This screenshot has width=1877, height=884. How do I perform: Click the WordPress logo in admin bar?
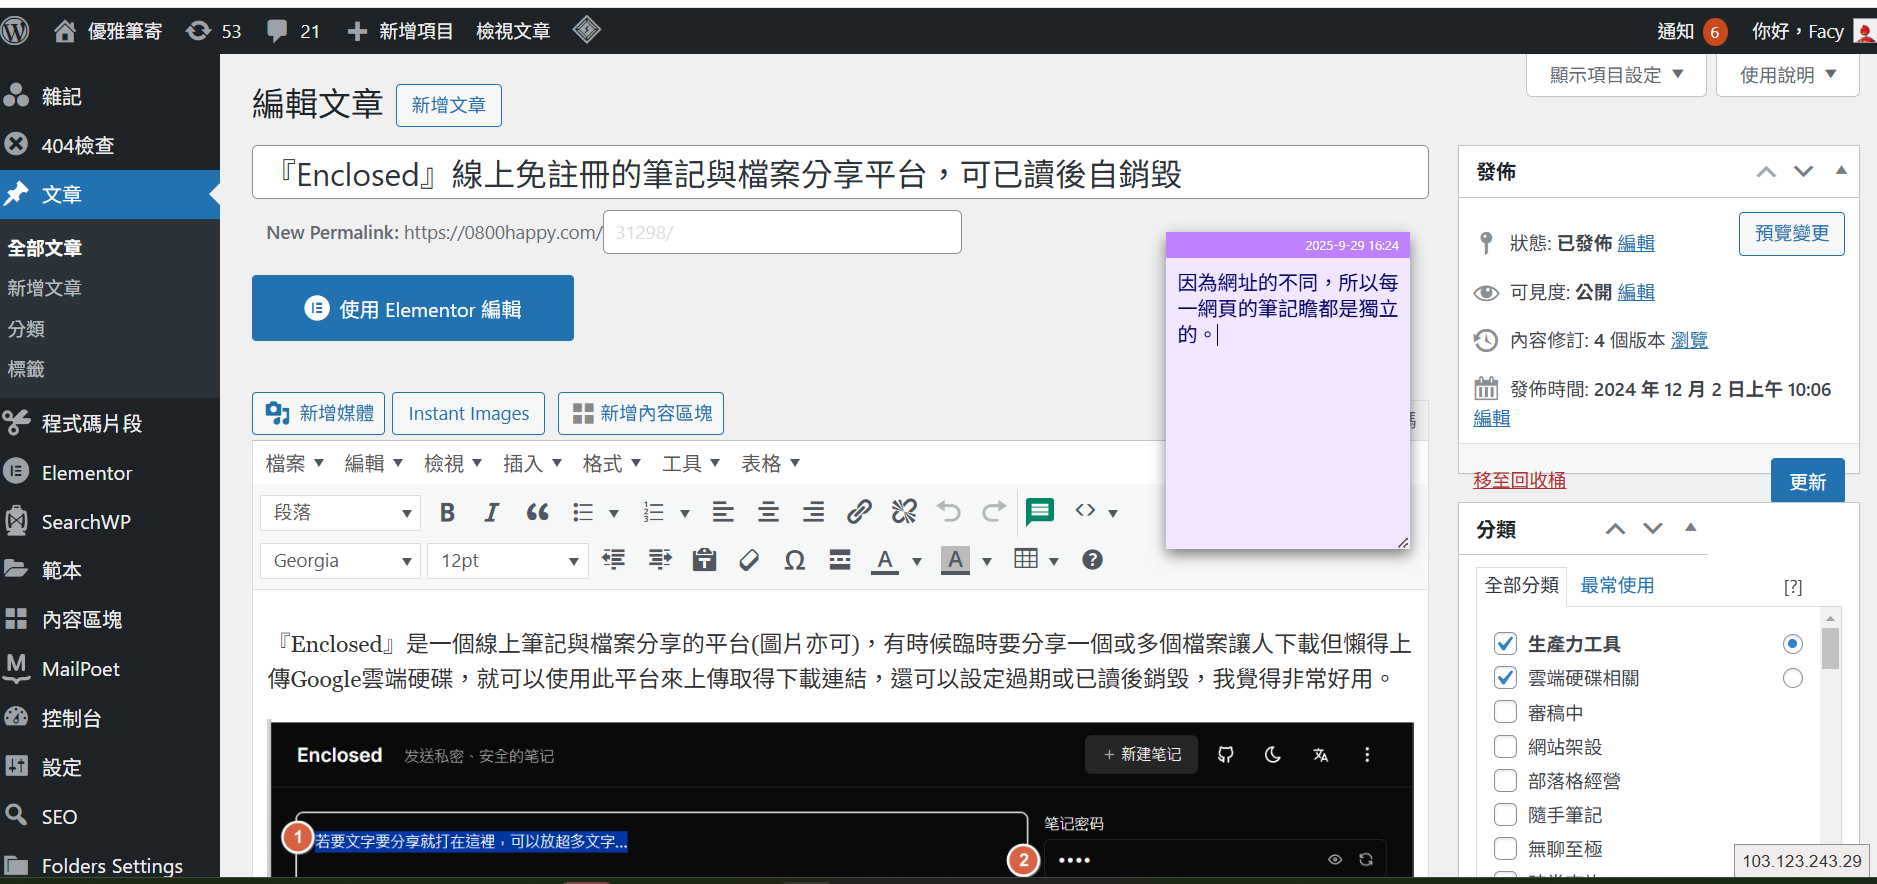(x=15, y=31)
